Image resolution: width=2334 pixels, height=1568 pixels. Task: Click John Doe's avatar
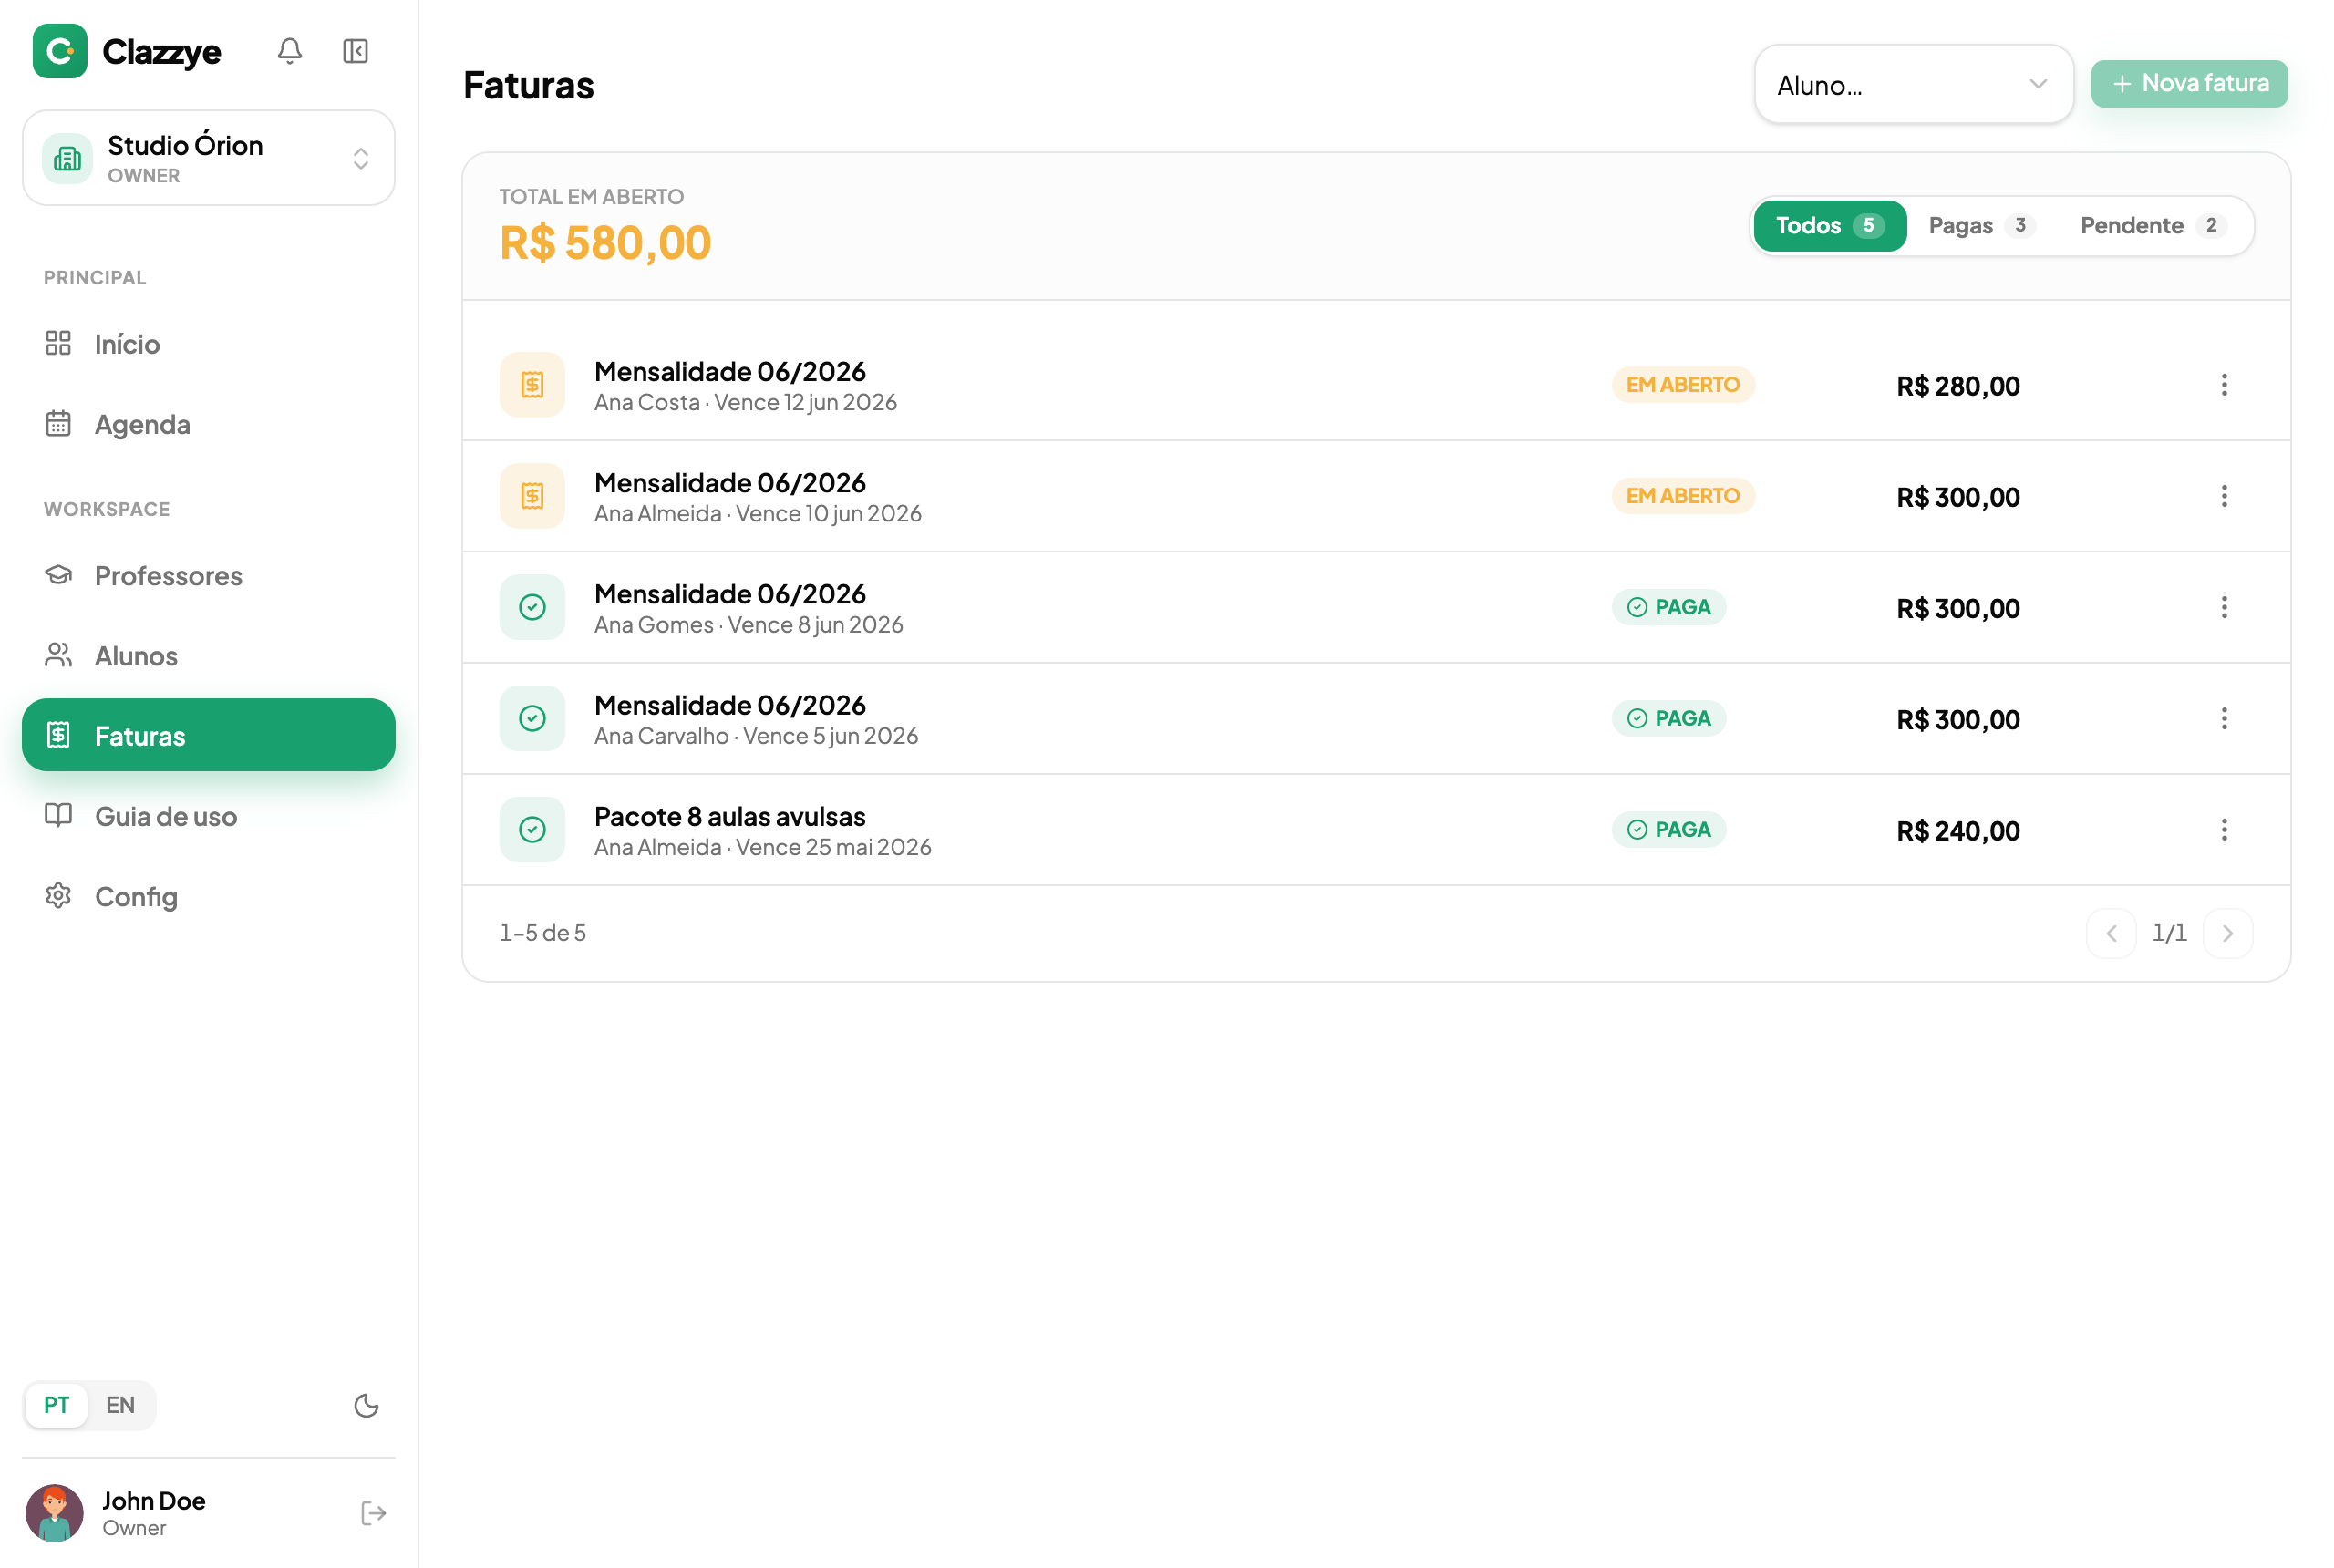point(54,1513)
